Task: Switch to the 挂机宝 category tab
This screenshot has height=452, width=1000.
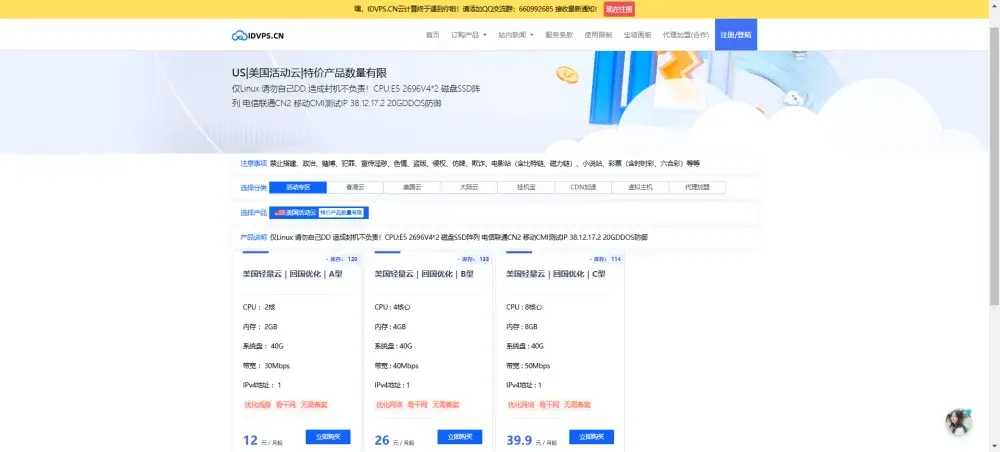Action: point(526,187)
